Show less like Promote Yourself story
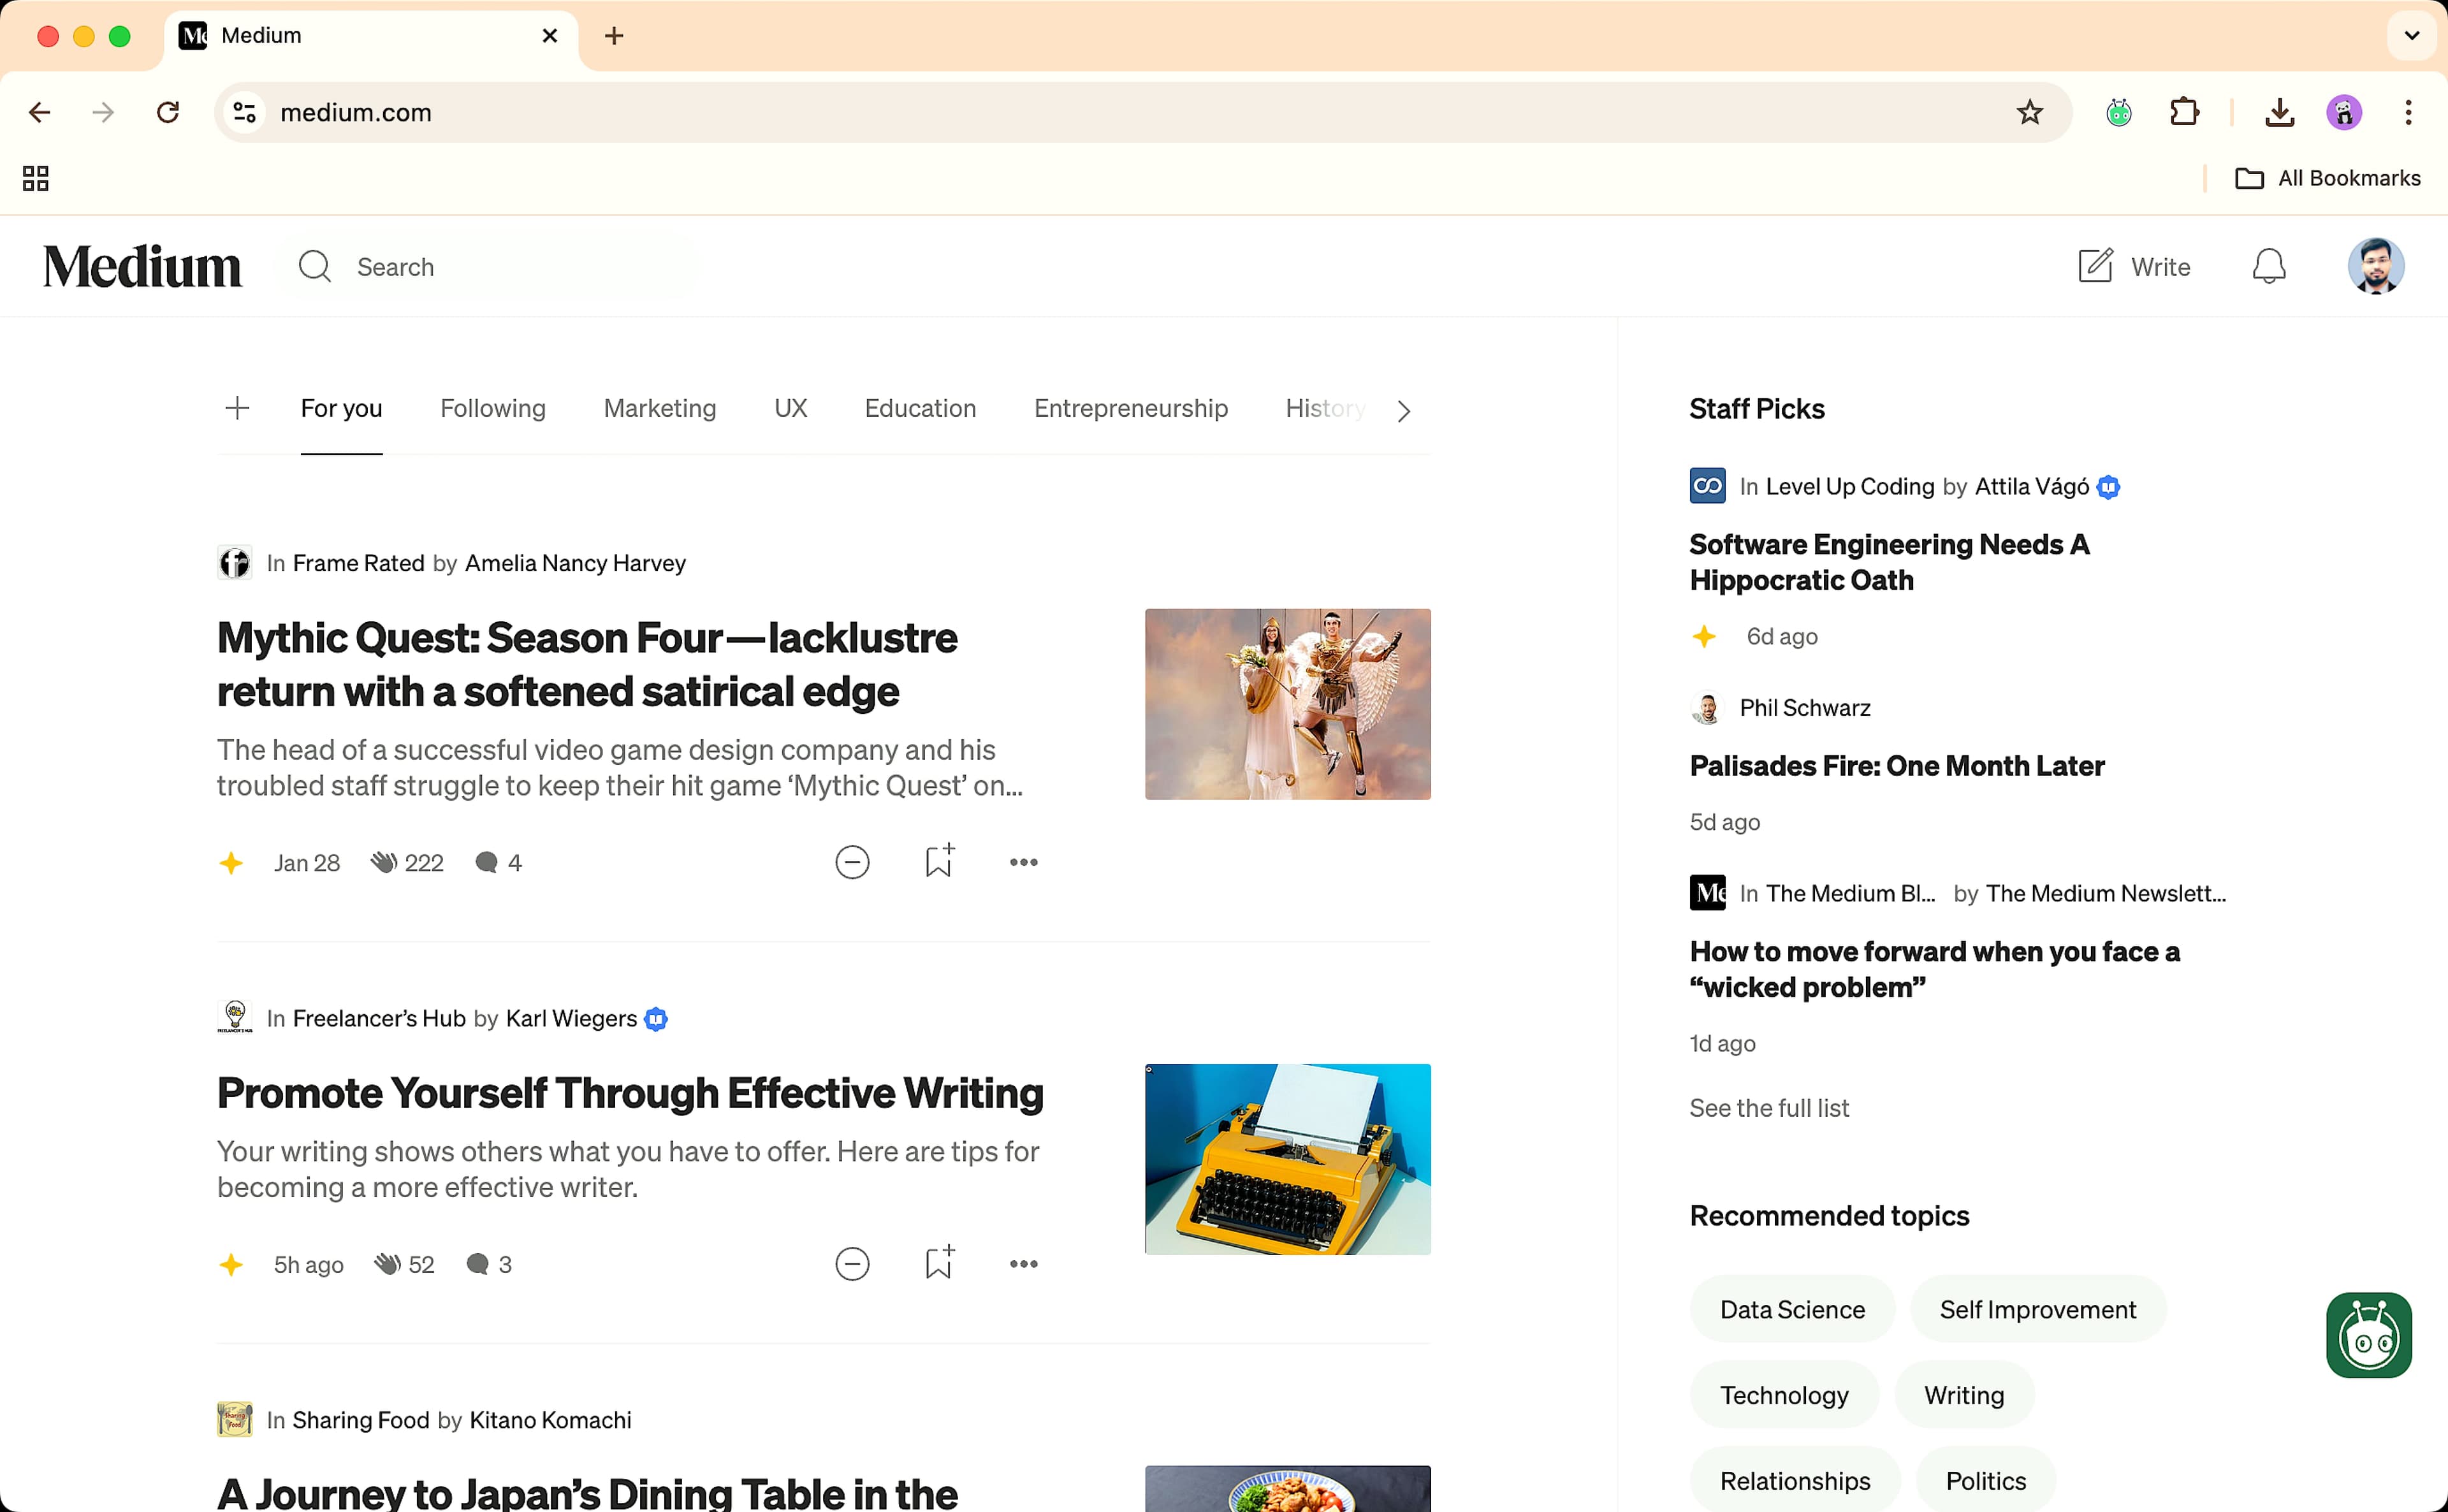Screen dimensions: 2448x1512 [851, 1264]
